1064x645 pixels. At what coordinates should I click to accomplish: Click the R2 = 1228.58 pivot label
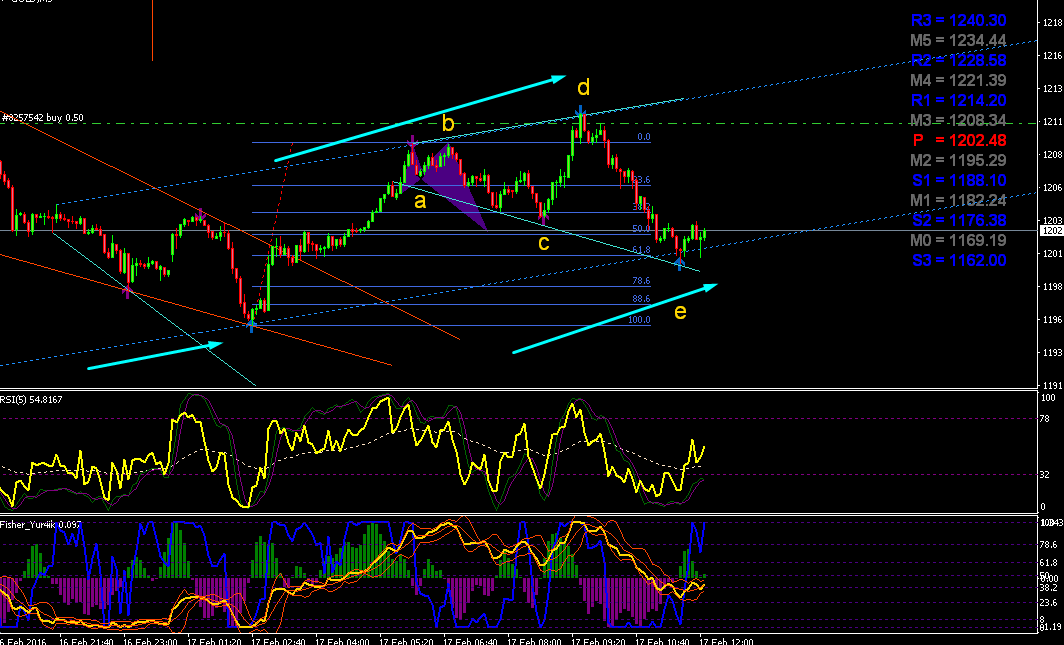(x=958, y=60)
